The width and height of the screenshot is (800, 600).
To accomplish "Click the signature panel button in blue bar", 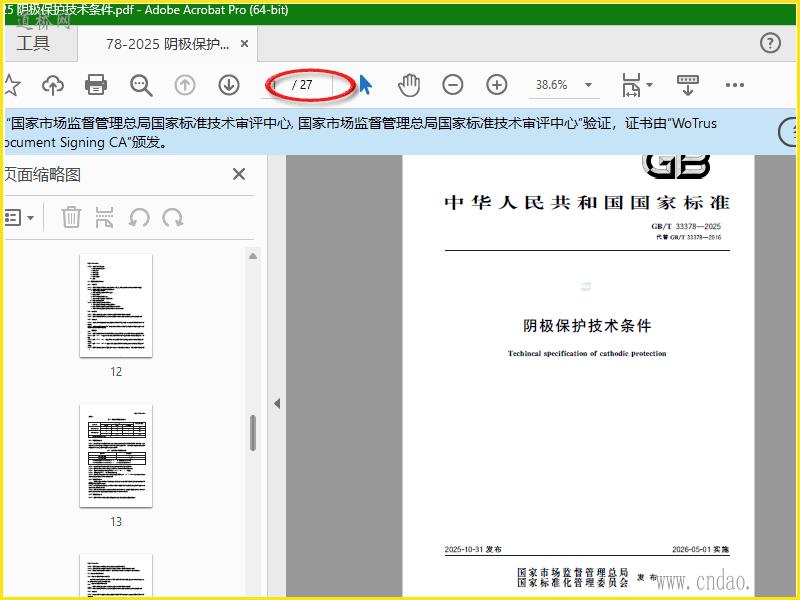I will coord(789,132).
